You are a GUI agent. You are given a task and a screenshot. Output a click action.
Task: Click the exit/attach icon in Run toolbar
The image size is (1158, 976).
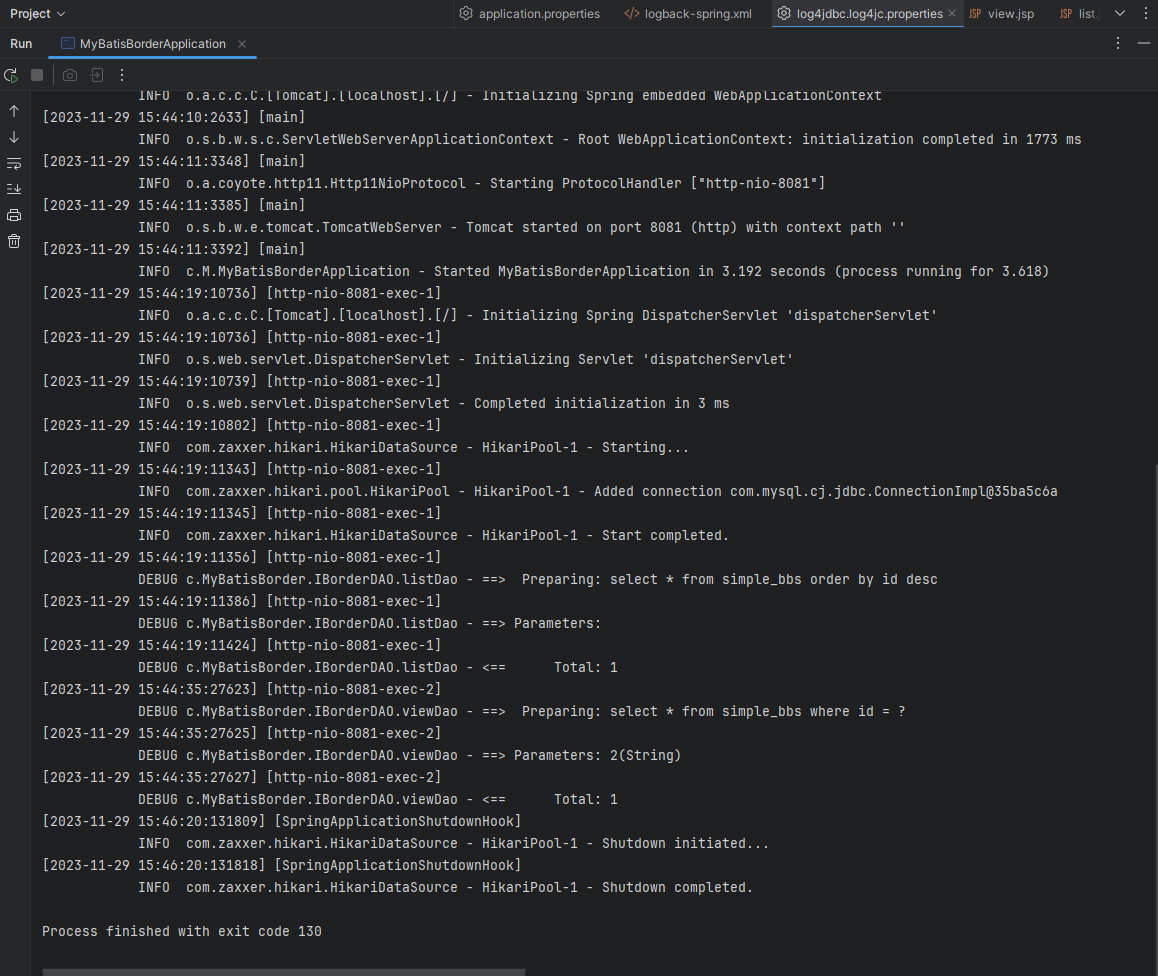pos(97,75)
